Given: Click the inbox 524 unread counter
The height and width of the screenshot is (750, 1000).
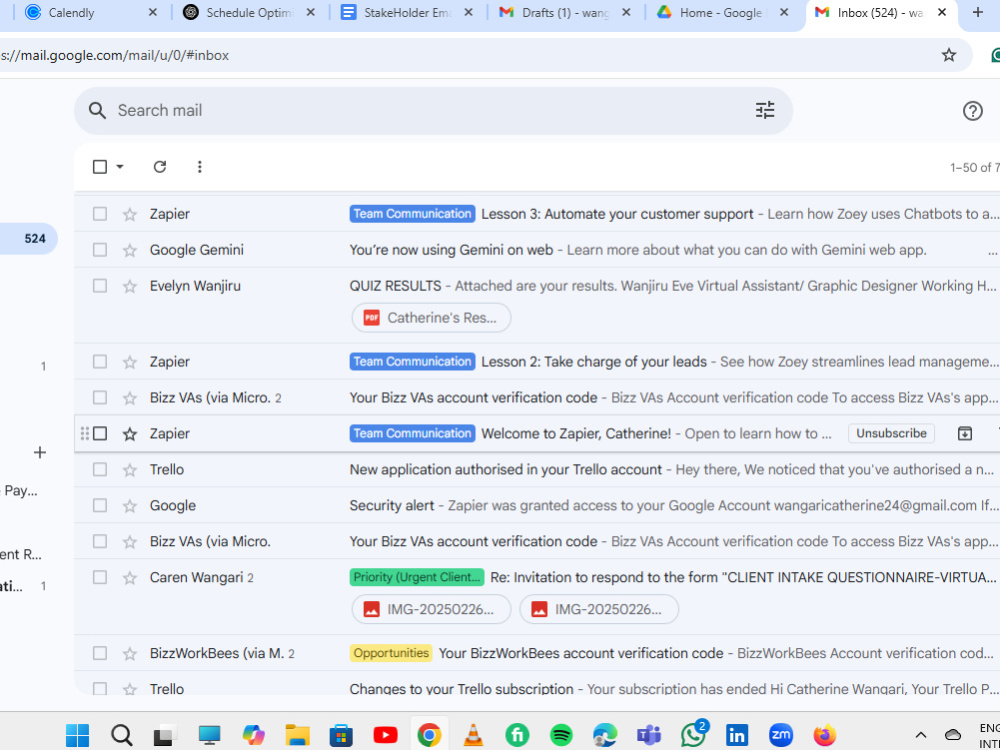Looking at the screenshot, I should pos(35,239).
